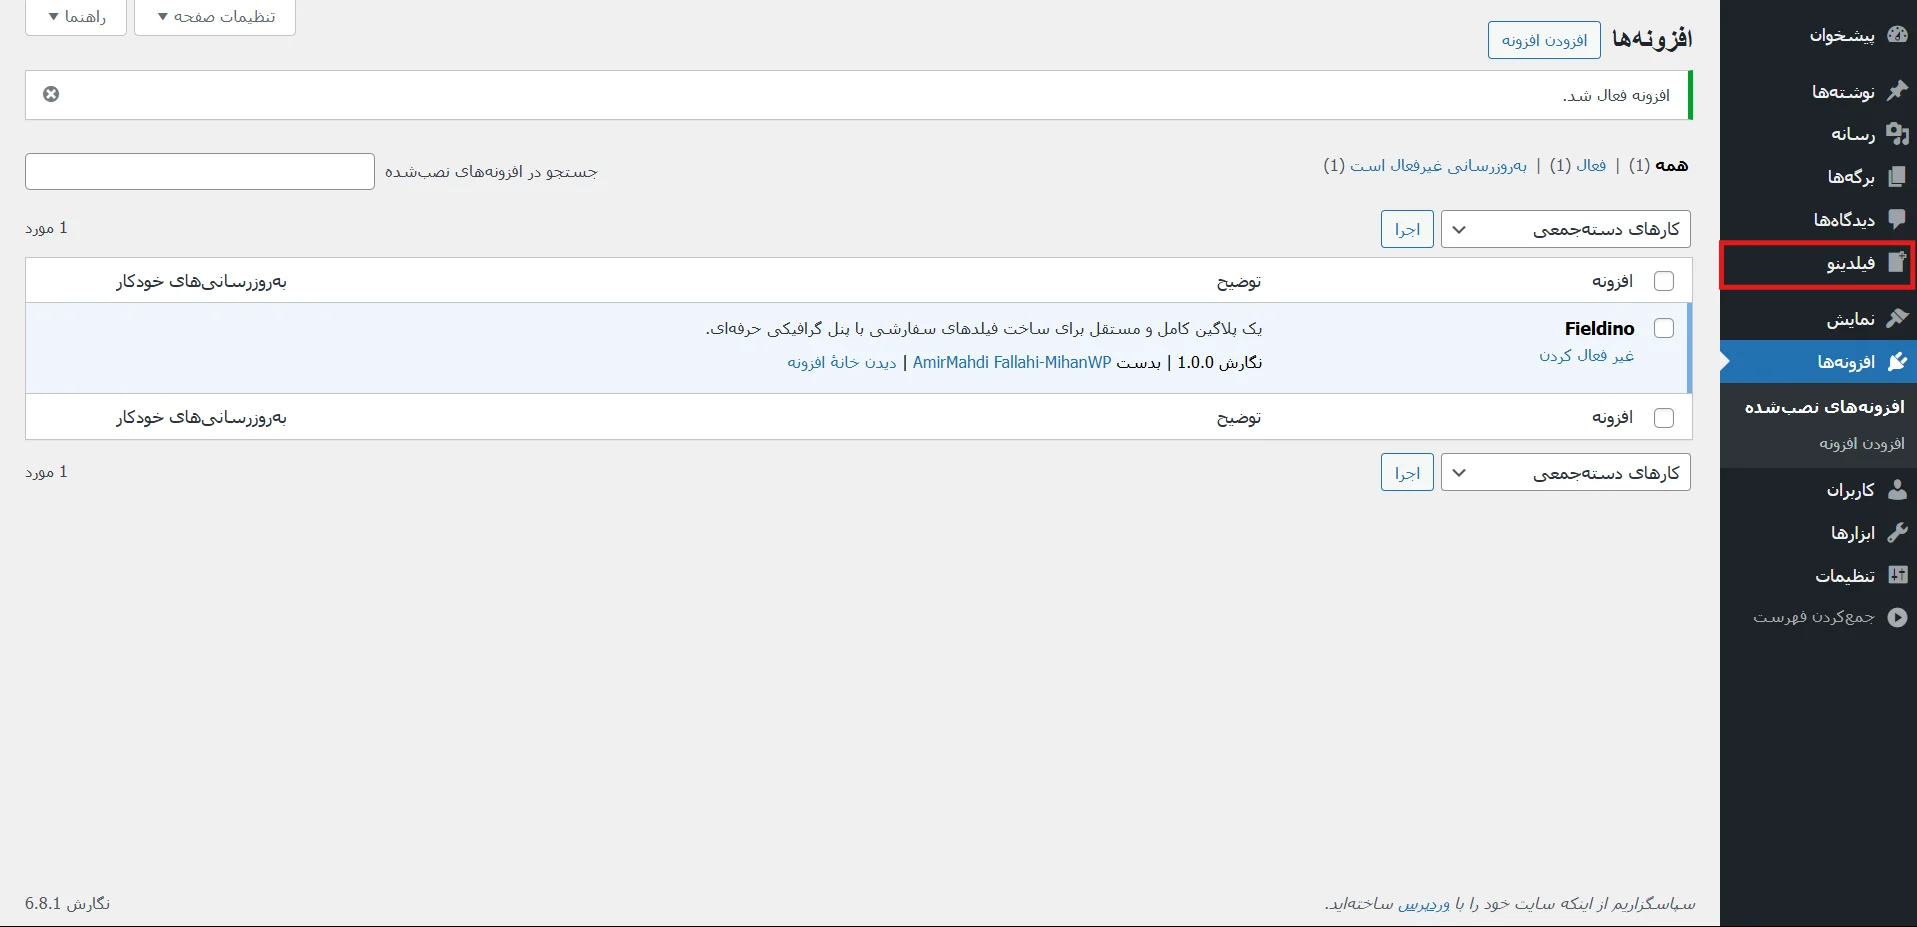
Task: Click the کاربران user icon
Action: [x=1897, y=490]
